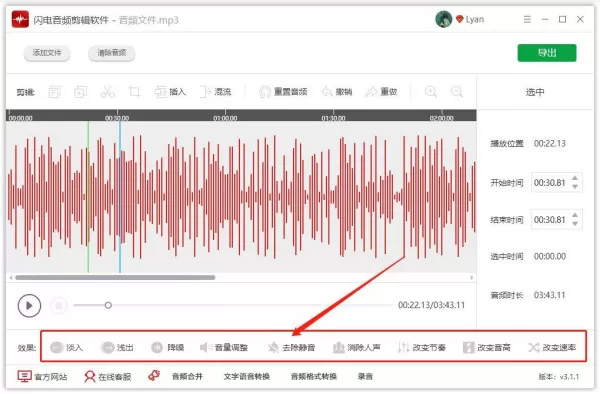Play the audio with the play button
The width and height of the screenshot is (600, 394).
point(29,306)
